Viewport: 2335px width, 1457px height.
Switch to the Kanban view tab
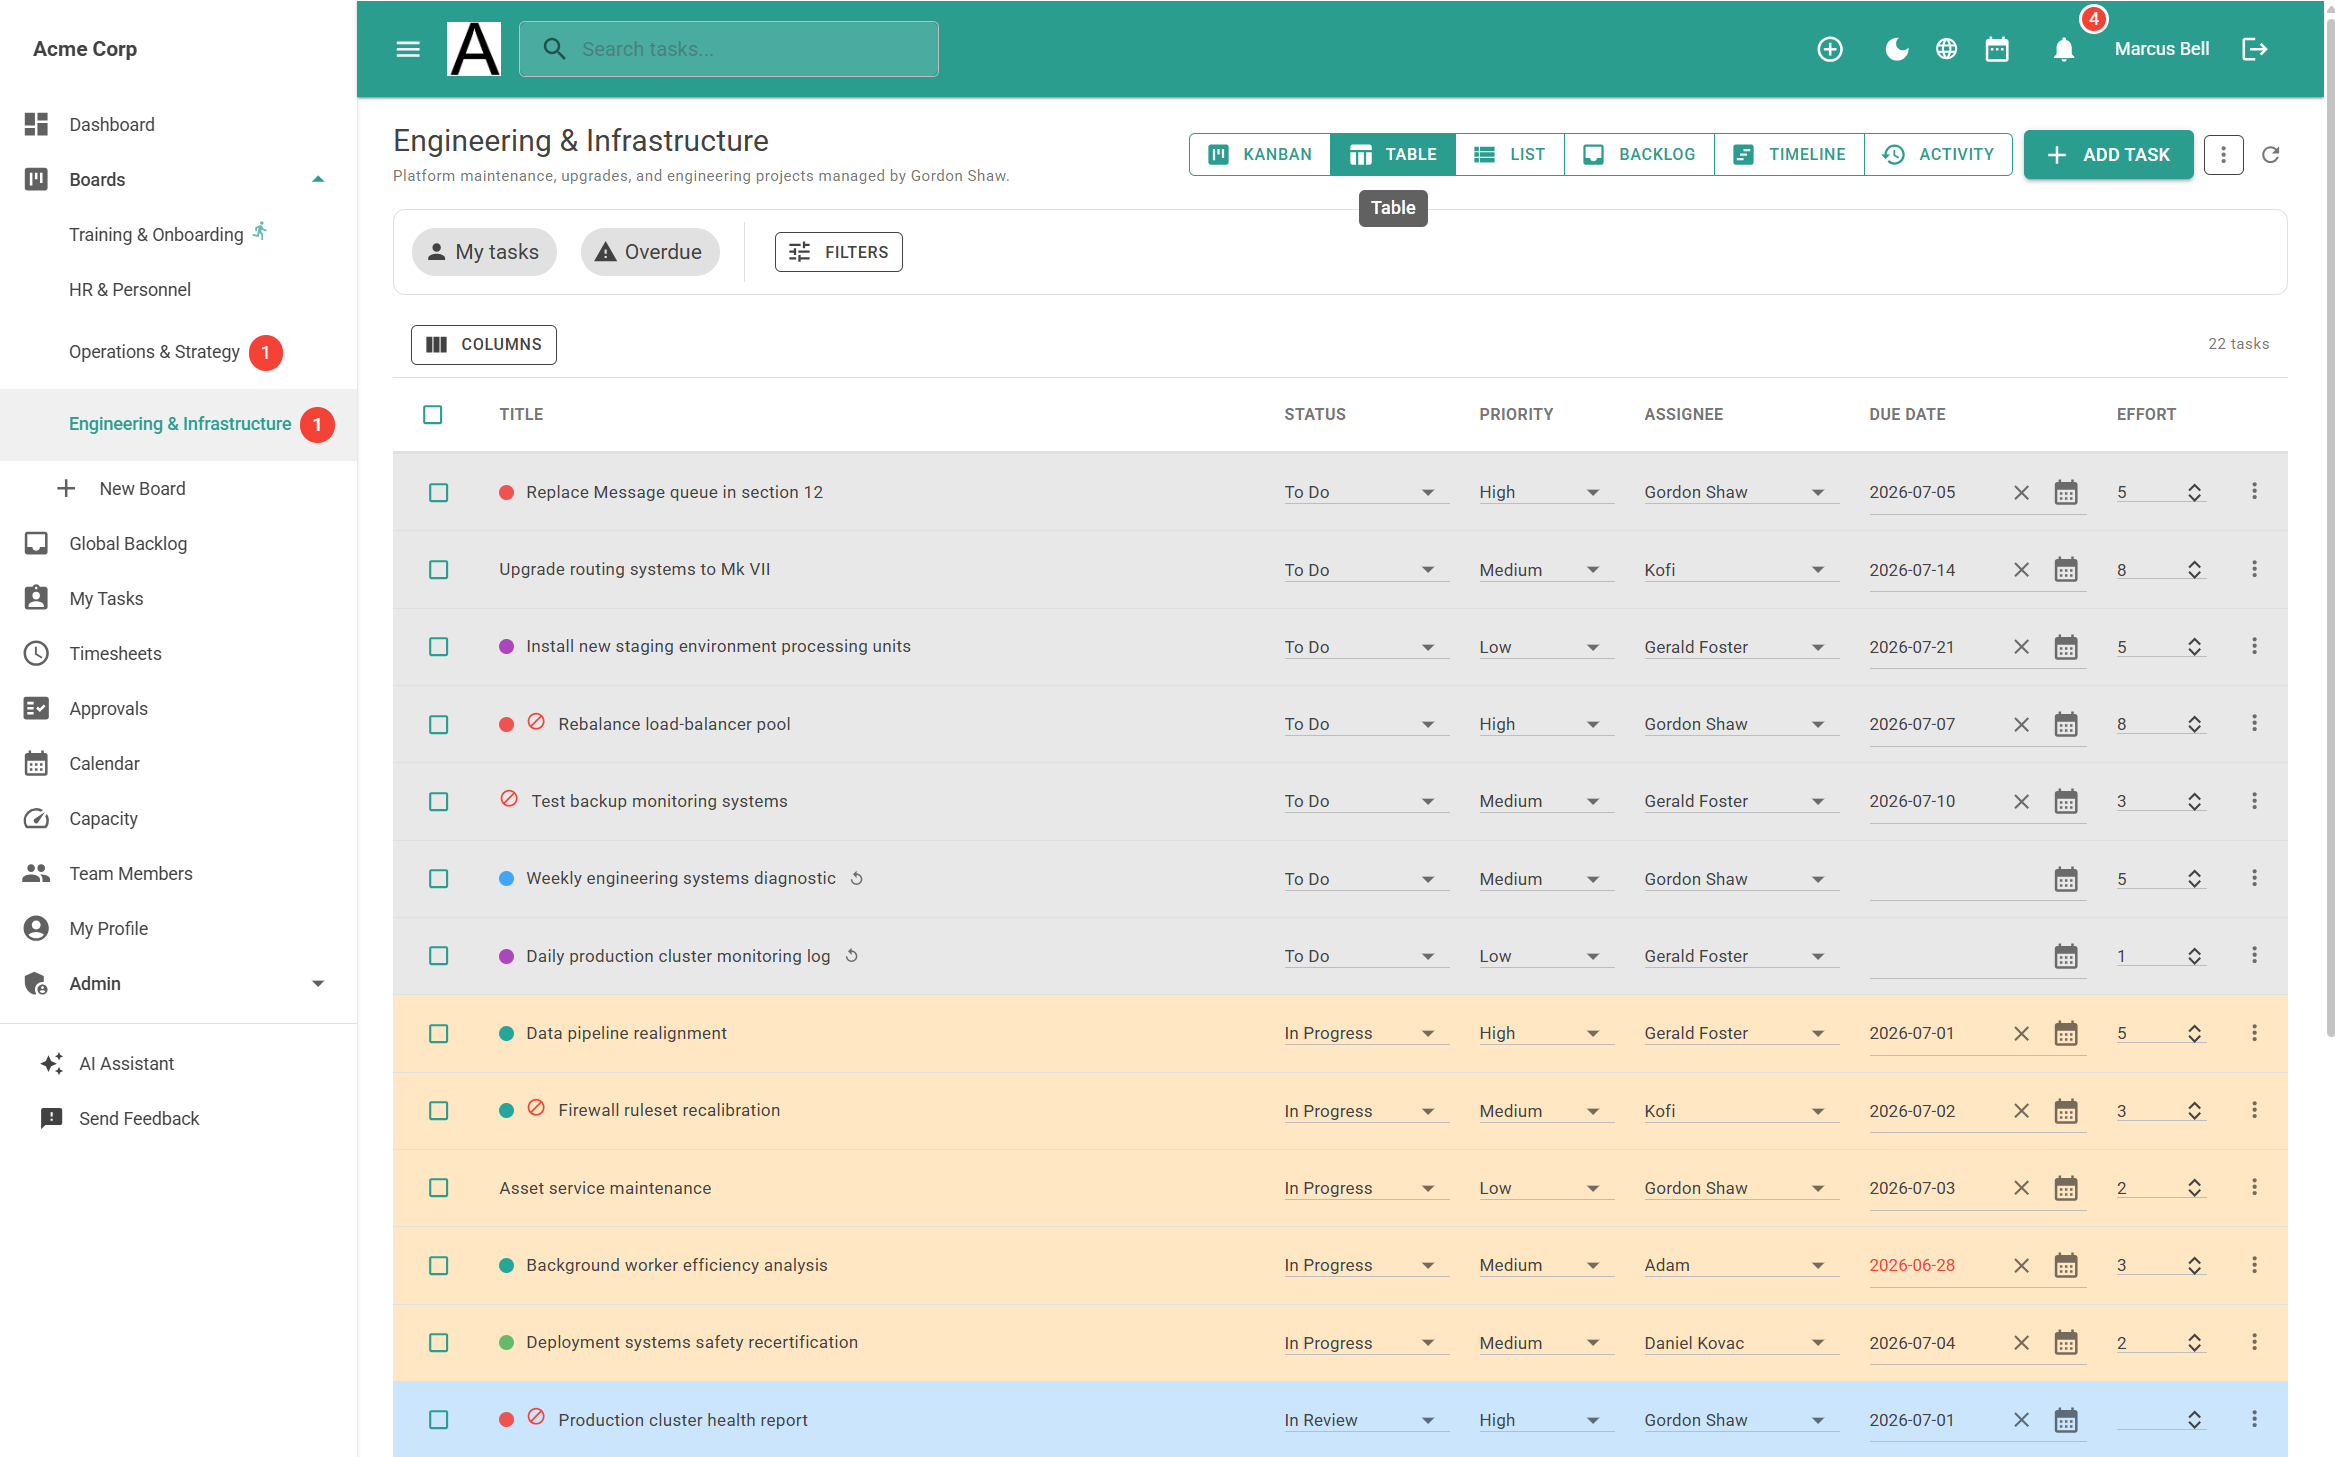pos(1260,154)
